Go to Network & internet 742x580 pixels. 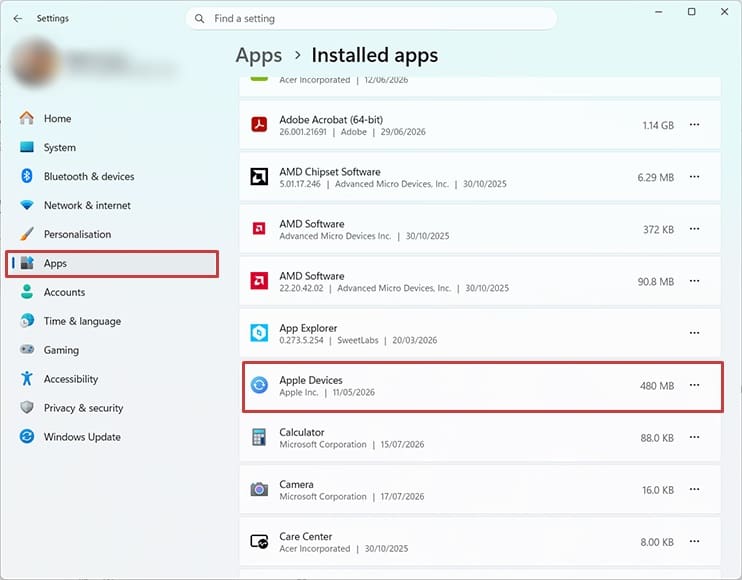click(x=112, y=205)
